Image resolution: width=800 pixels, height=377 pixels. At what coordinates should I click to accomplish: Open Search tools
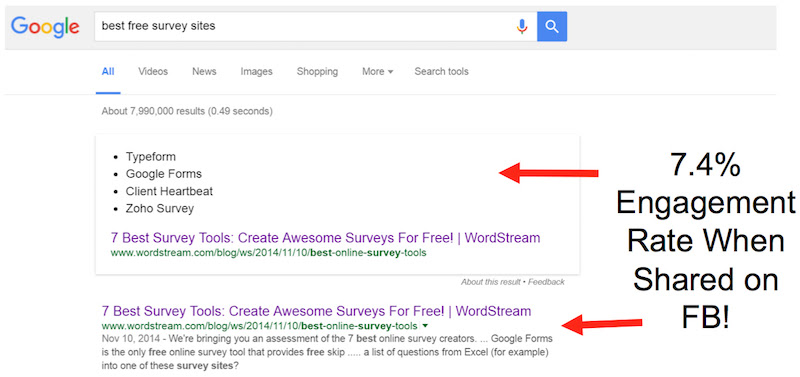pos(441,72)
